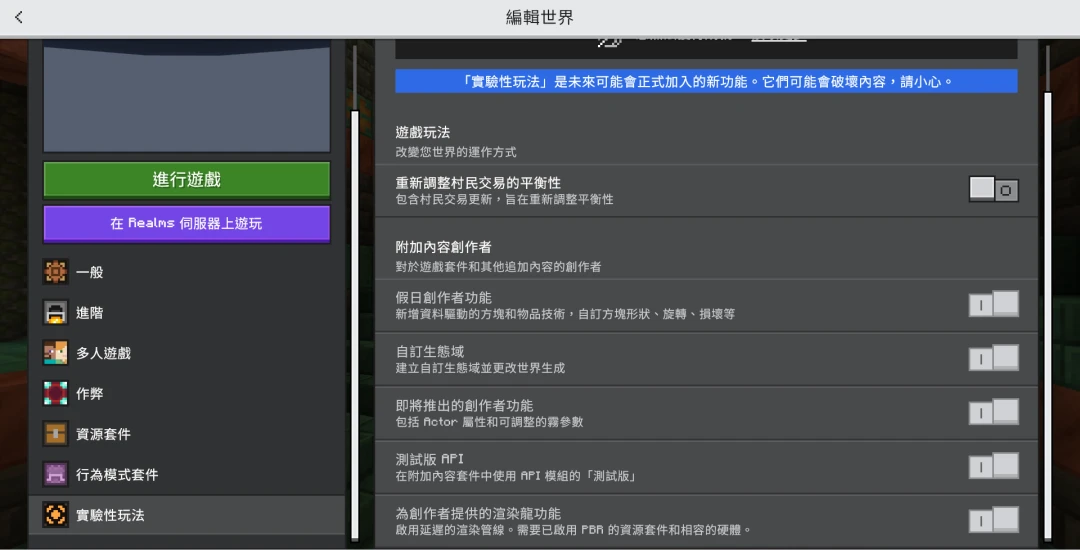Screen dimensions: 1080x550
Task: Click the 實驗性玩法 experiments icon
Action: point(56,515)
